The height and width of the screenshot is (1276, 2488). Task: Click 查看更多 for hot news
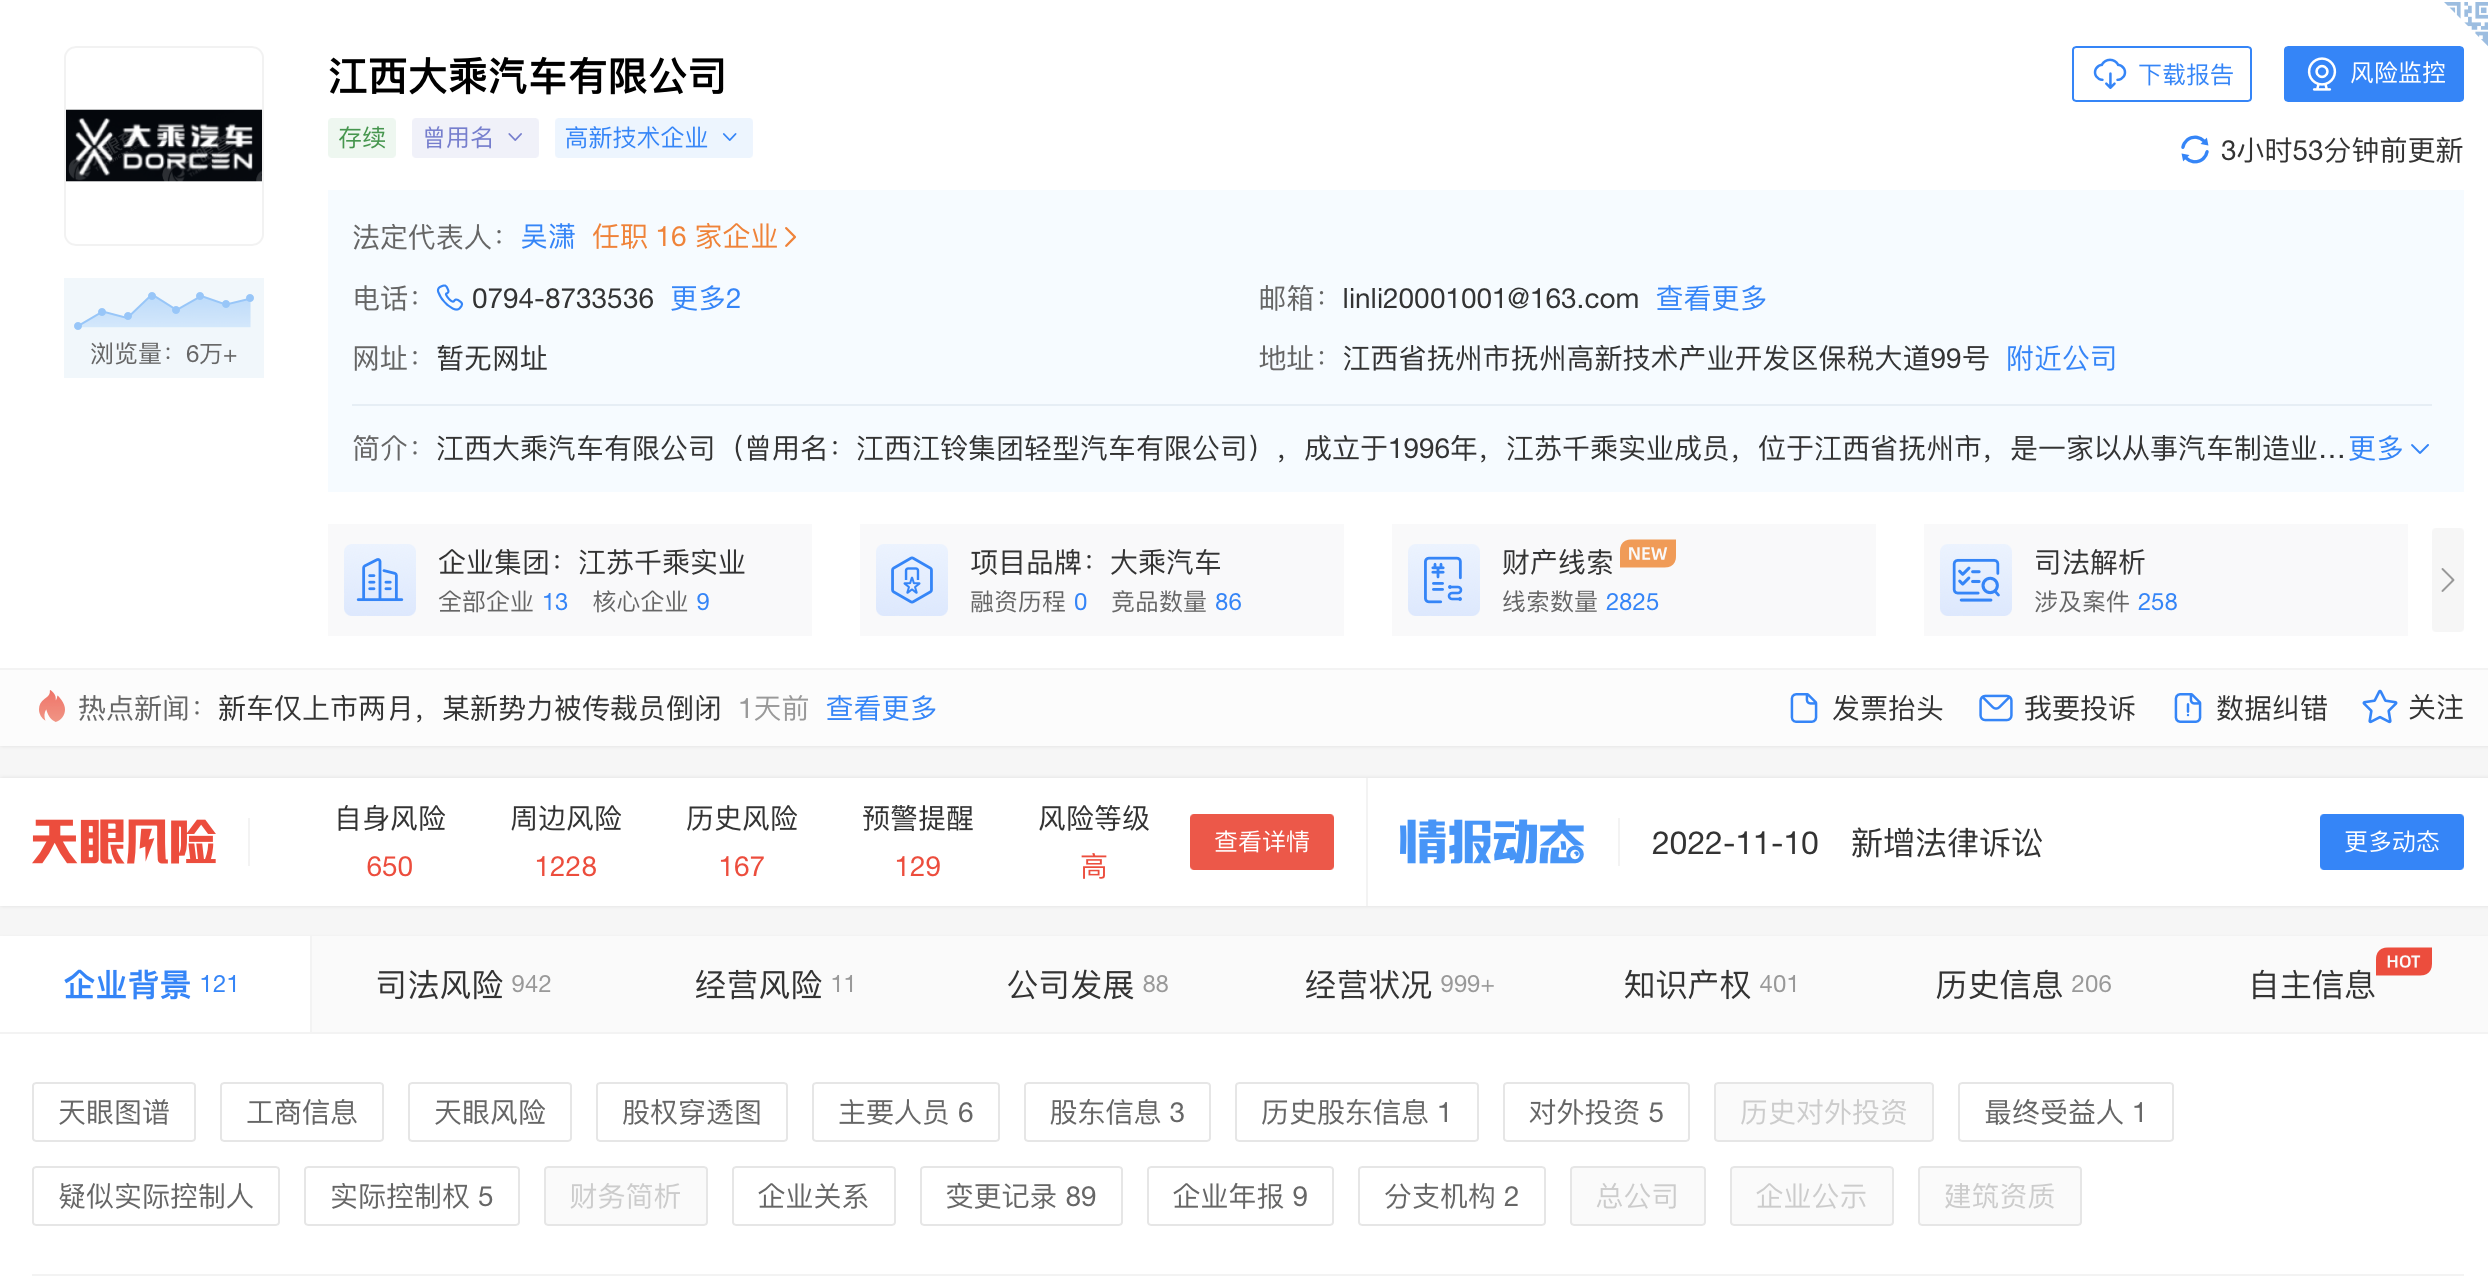(x=881, y=708)
